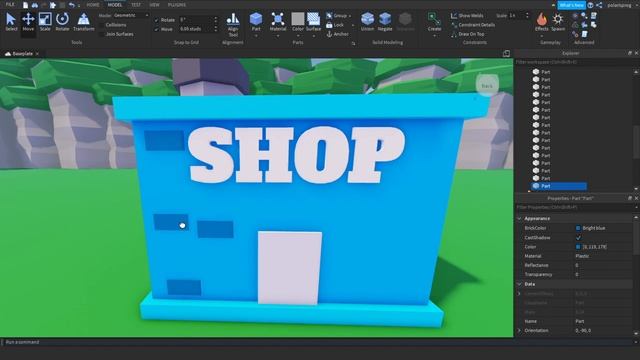Viewport: 640px width, 360px height.
Task: Expand the Group options arrow
Action: coord(350,16)
